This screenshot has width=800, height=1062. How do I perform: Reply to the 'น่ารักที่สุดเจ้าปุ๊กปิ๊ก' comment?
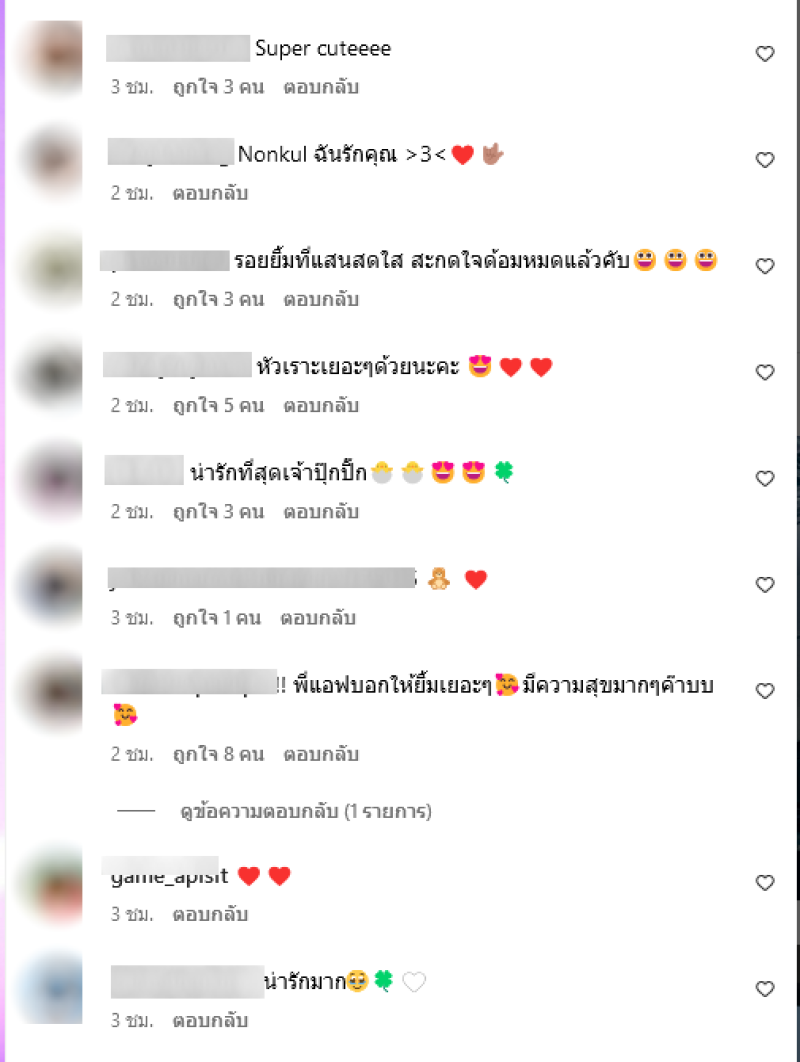click(321, 512)
